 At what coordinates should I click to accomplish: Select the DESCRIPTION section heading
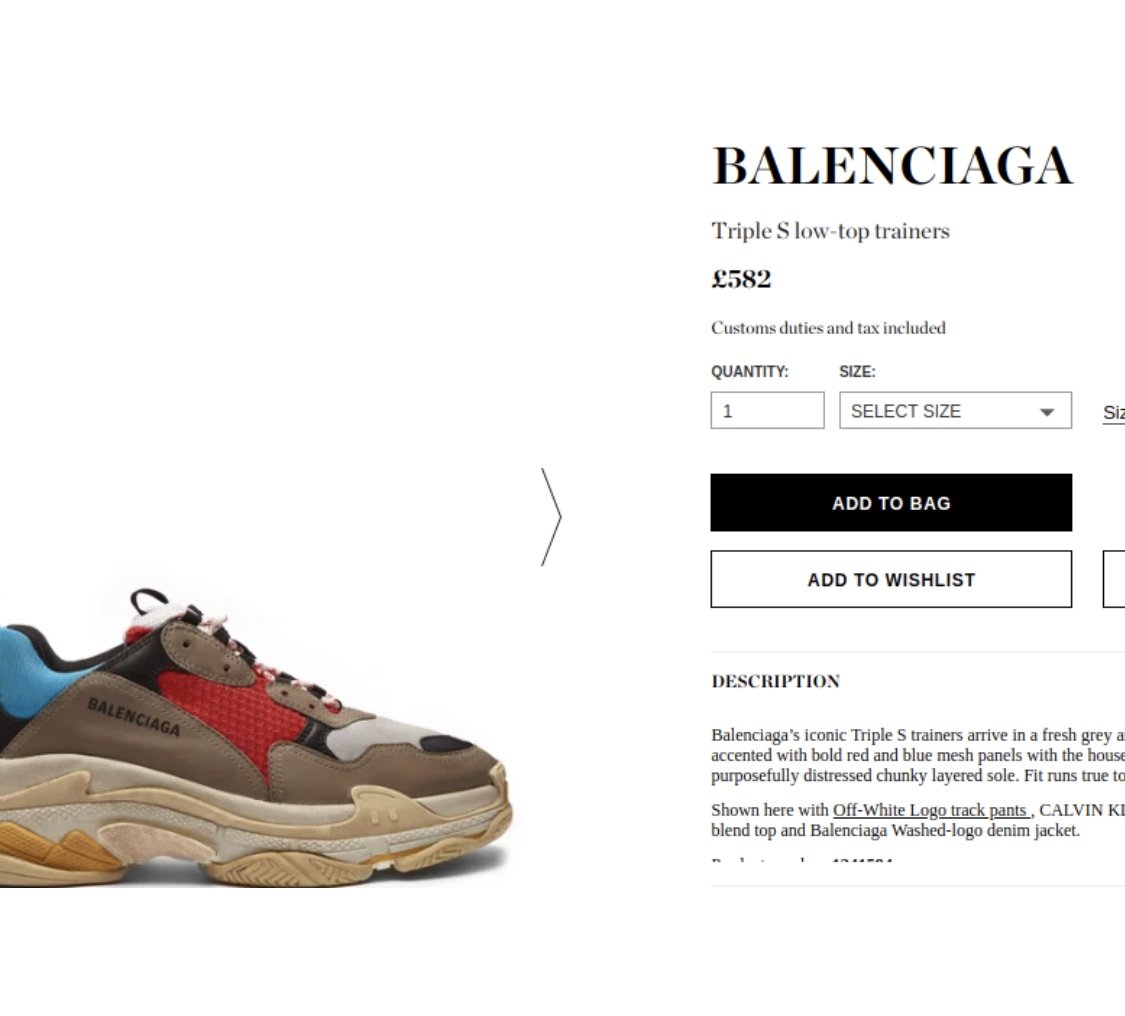(776, 681)
